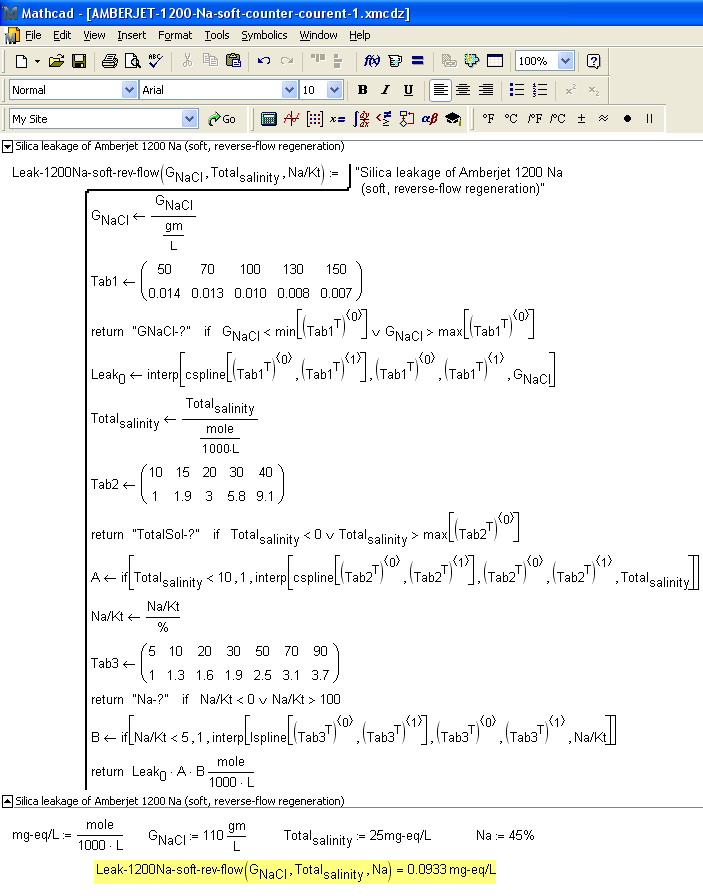Paste from clipboard
This screenshot has height=896, width=703.
click(x=233, y=61)
